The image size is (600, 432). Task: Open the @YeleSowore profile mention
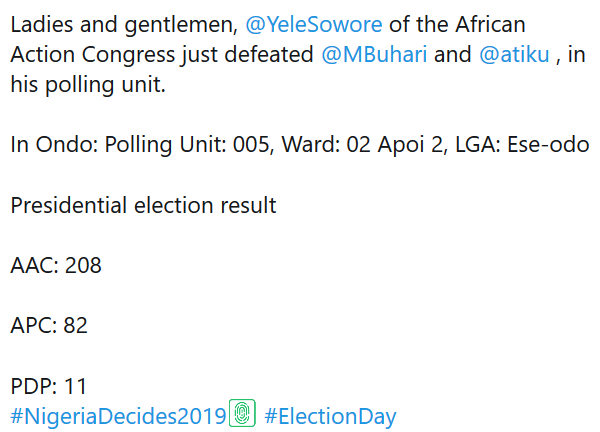313,24
